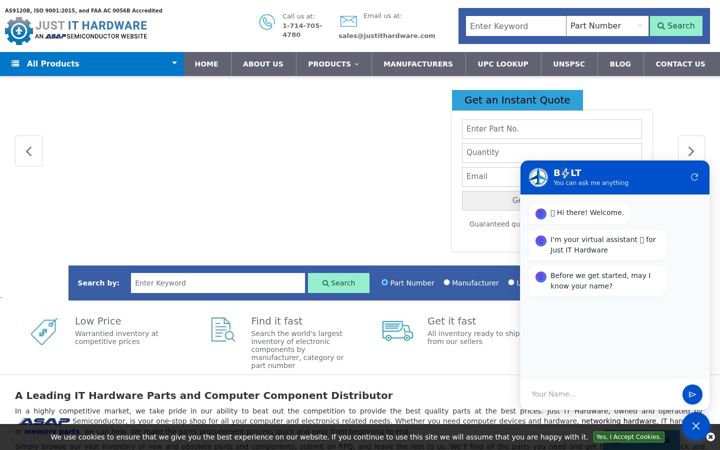Click the Search button in Search by bar
Viewport: 720px width, 450px height.
tap(338, 283)
